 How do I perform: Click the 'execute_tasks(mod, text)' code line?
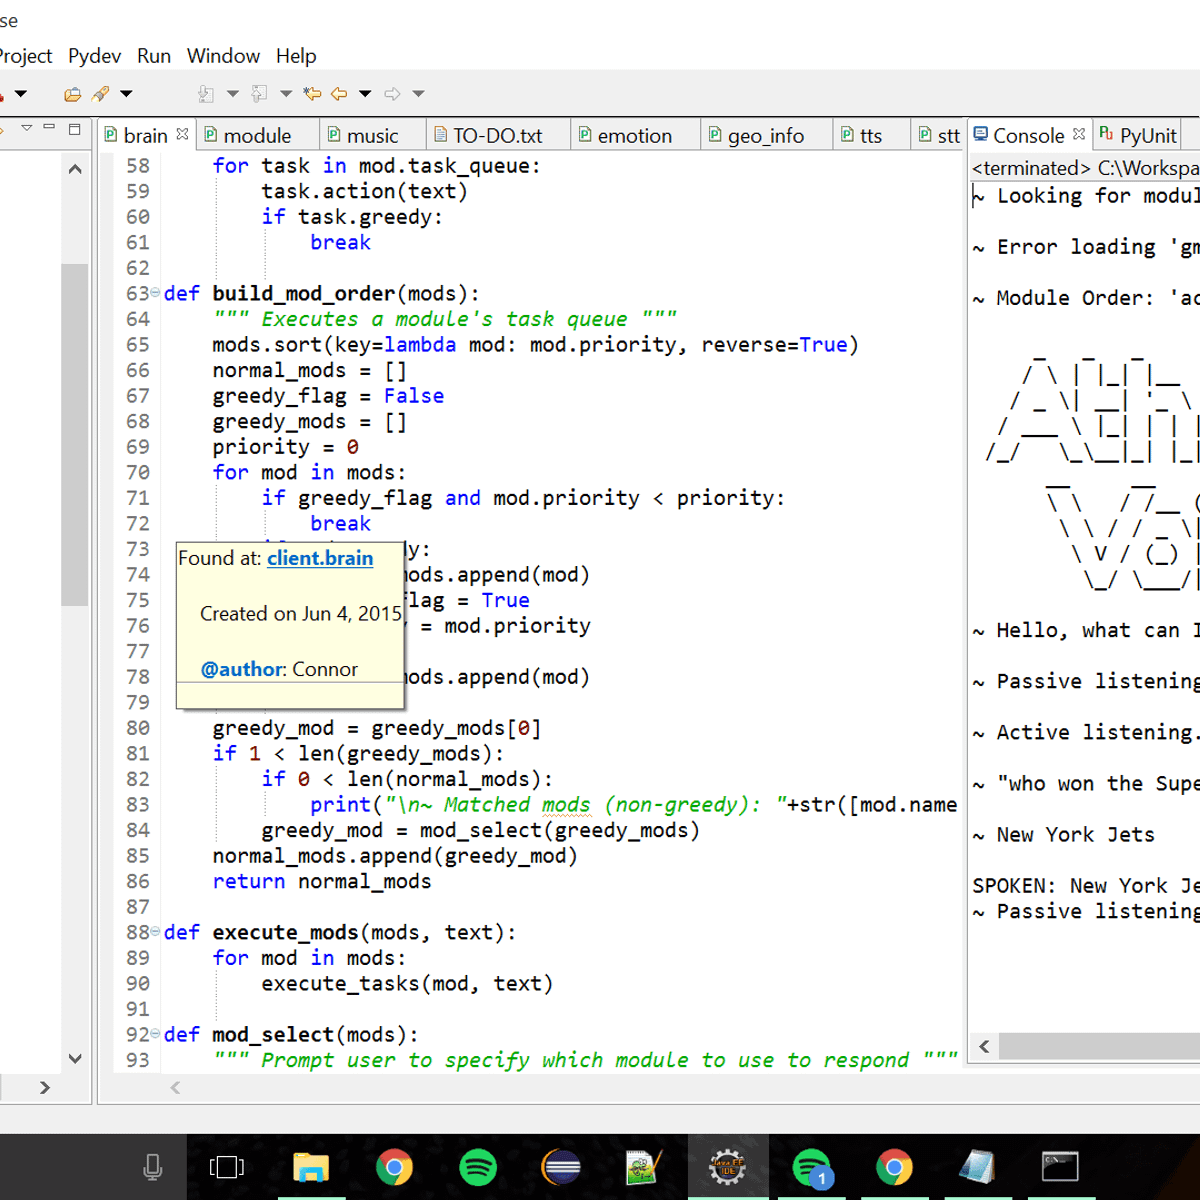pyautogui.click(x=407, y=983)
